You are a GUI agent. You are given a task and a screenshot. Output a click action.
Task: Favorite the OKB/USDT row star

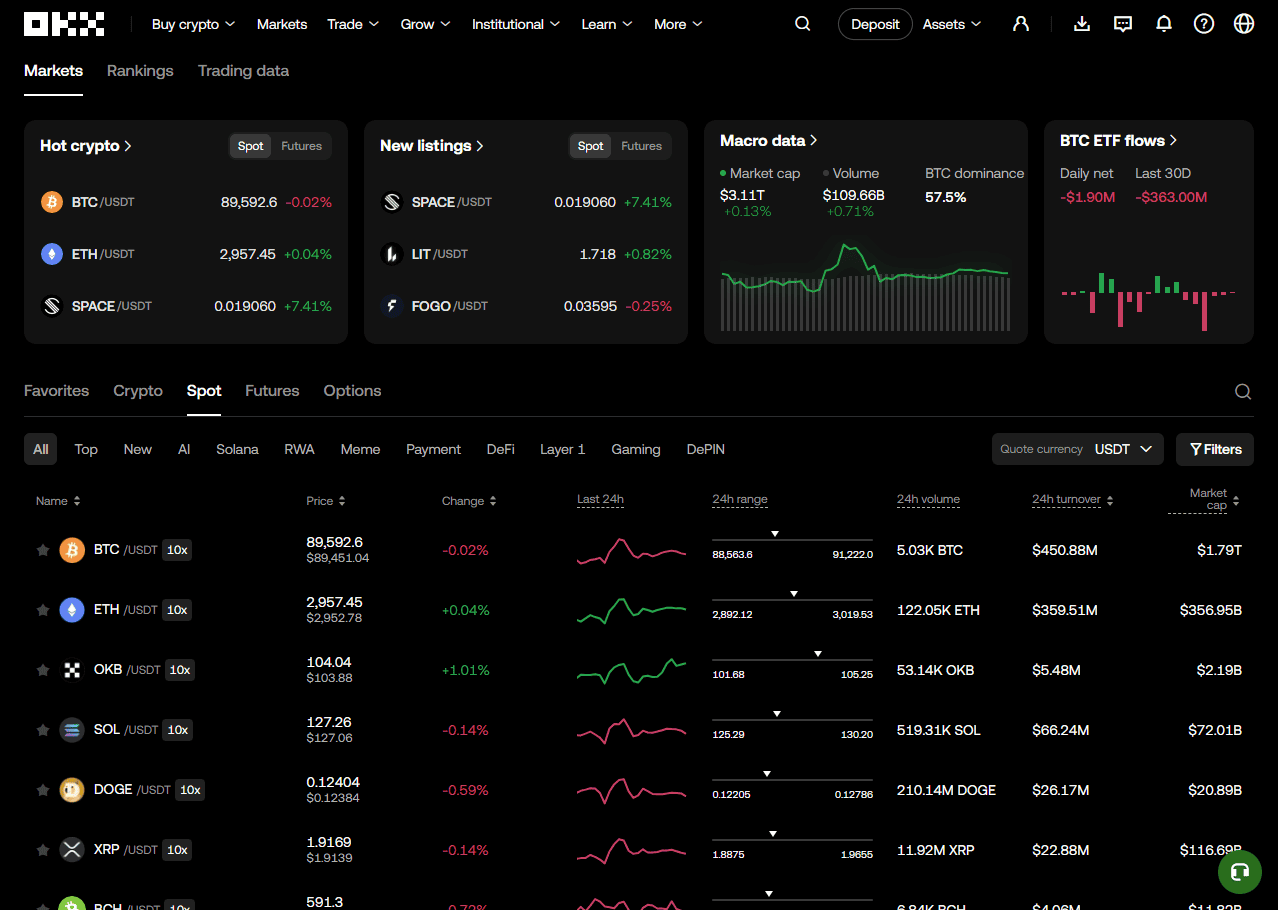tap(43, 670)
